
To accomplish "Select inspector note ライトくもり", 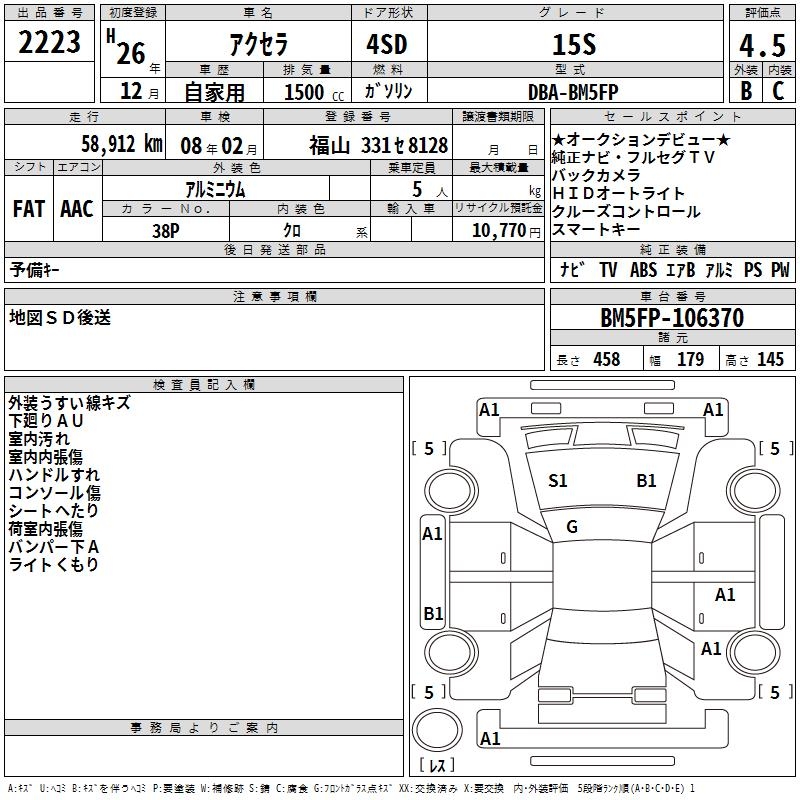I will (x=54, y=564).
